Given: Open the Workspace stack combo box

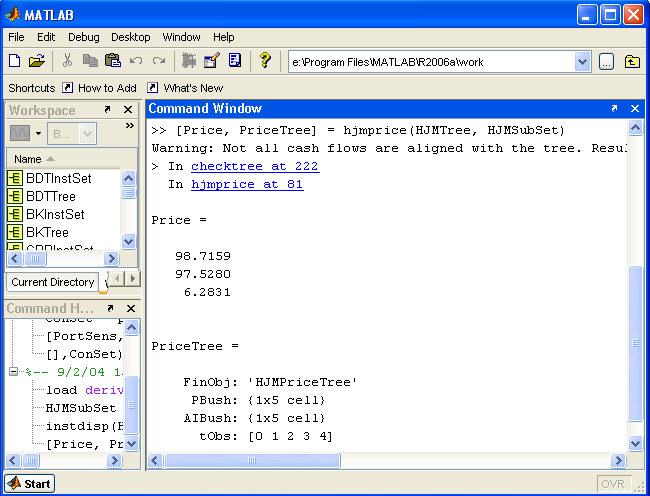Looking at the screenshot, I should (x=72, y=133).
